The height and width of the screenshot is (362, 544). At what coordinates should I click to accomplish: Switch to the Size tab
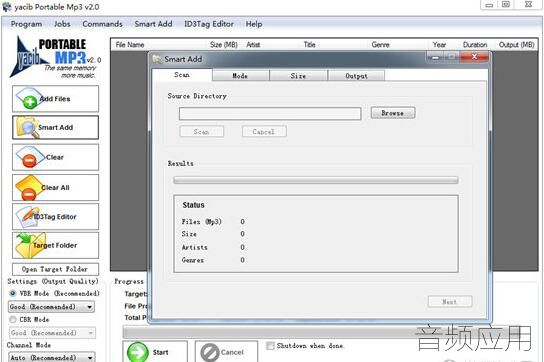click(x=298, y=76)
